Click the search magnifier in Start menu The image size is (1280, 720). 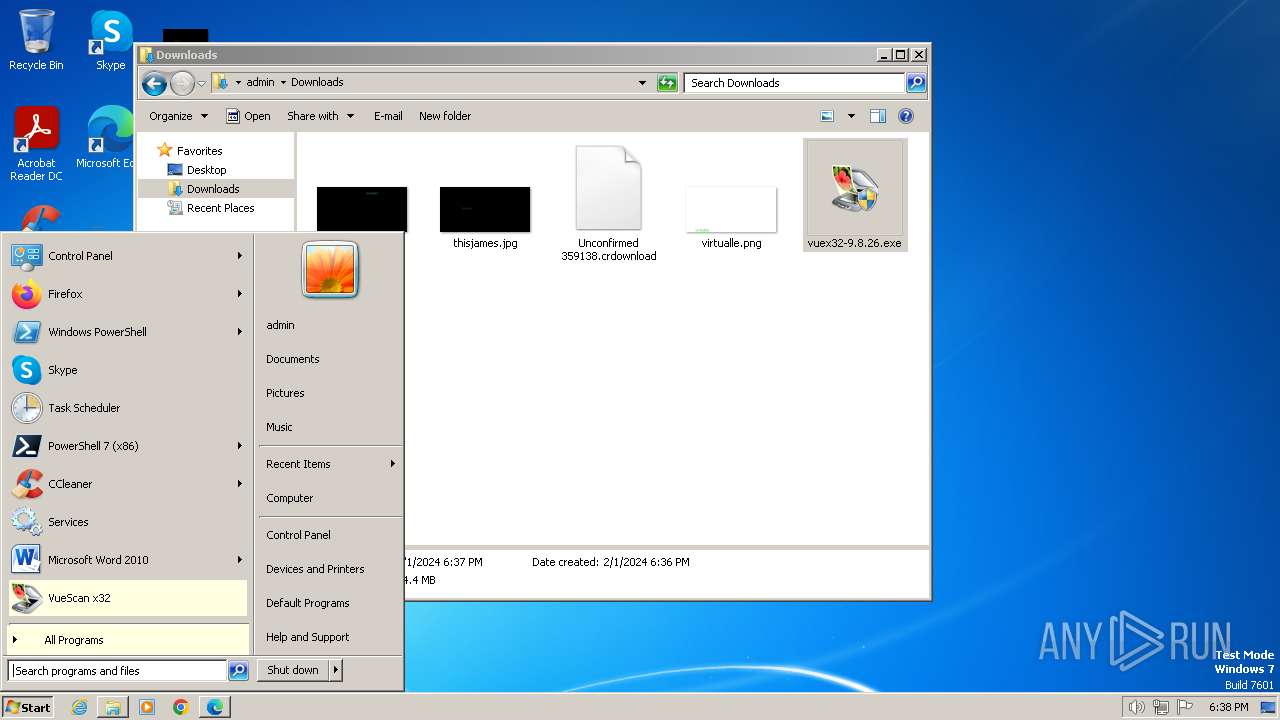click(238, 671)
